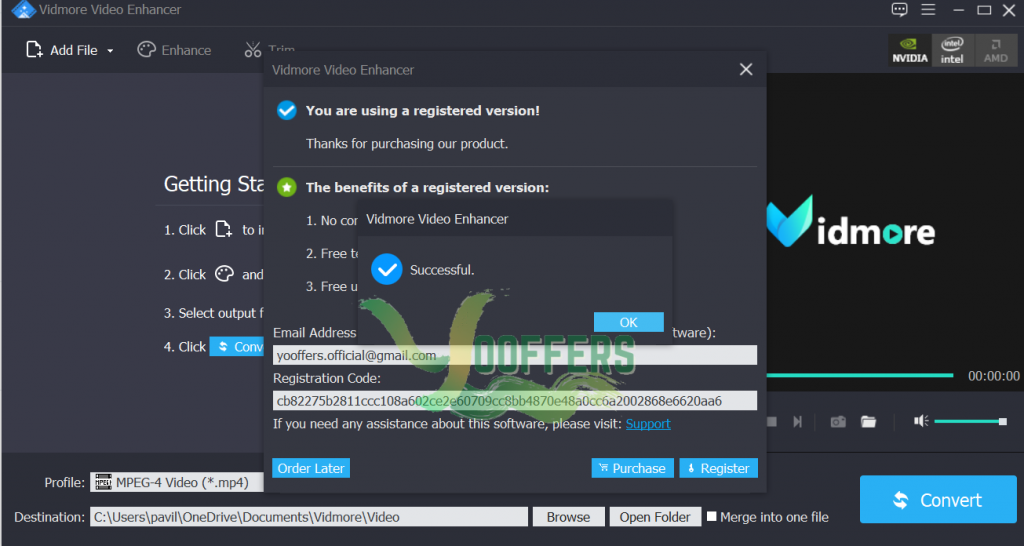
Task: Minimize the application window
Action: click(x=958, y=10)
